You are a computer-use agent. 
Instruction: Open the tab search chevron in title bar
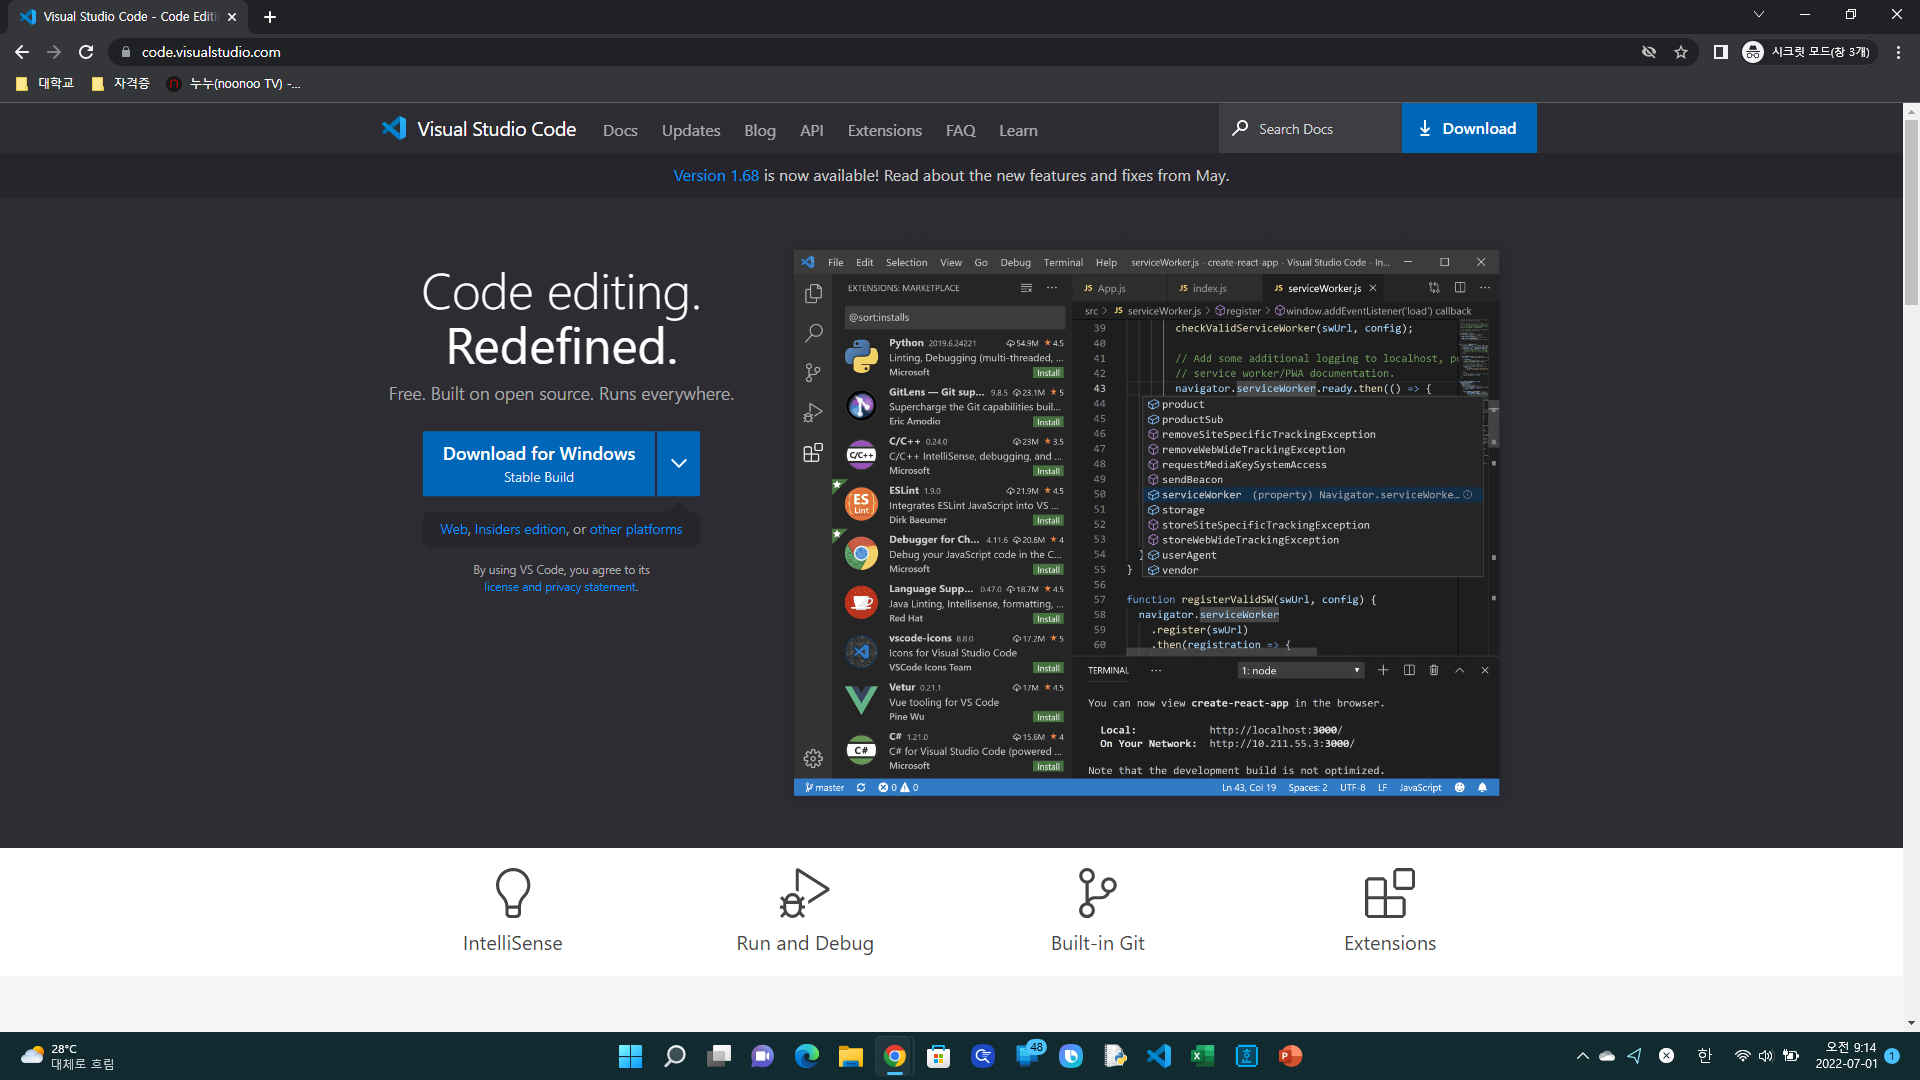(x=1759, y=15)
